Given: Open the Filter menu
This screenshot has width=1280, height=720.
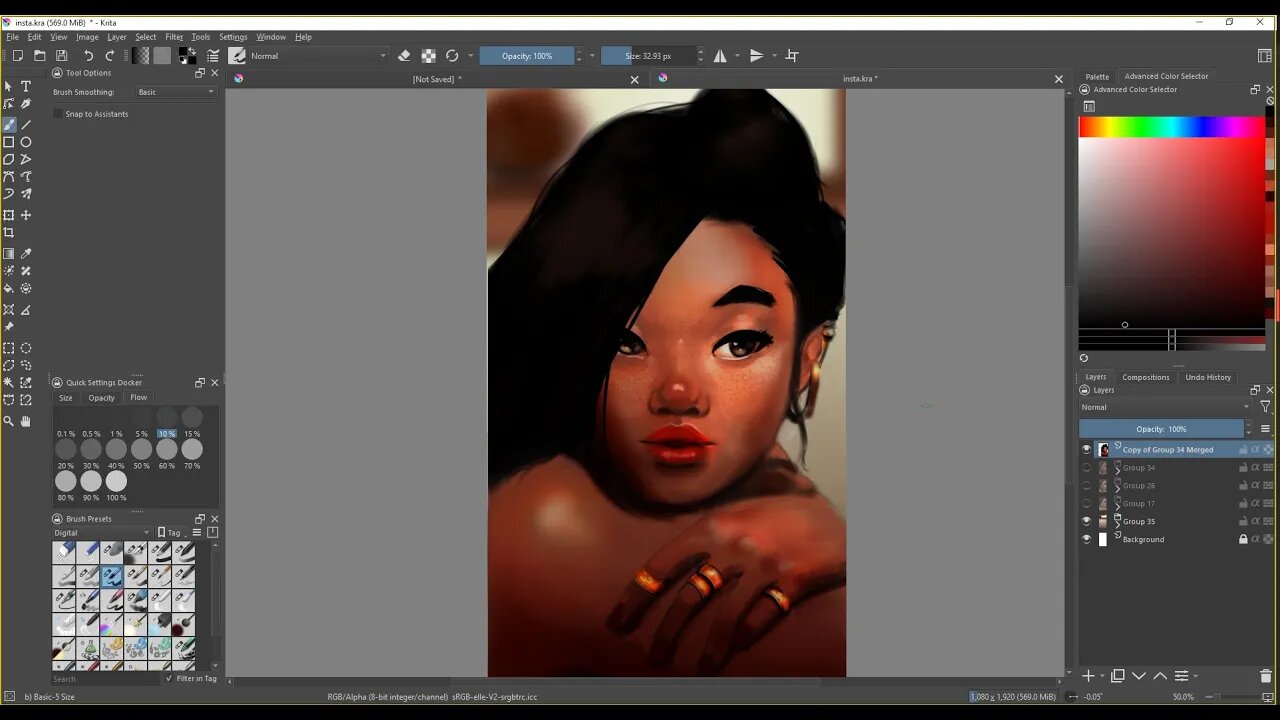Looking at the screenshot, I should 174,37.
